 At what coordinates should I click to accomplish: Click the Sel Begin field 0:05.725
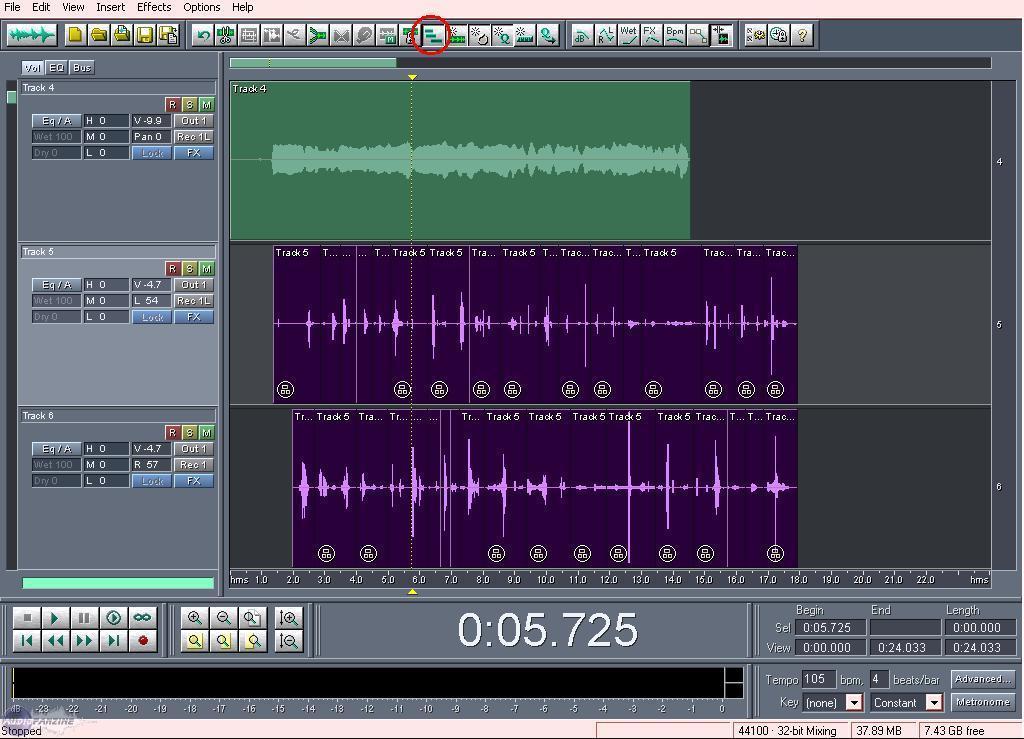[x=830, y=627]
